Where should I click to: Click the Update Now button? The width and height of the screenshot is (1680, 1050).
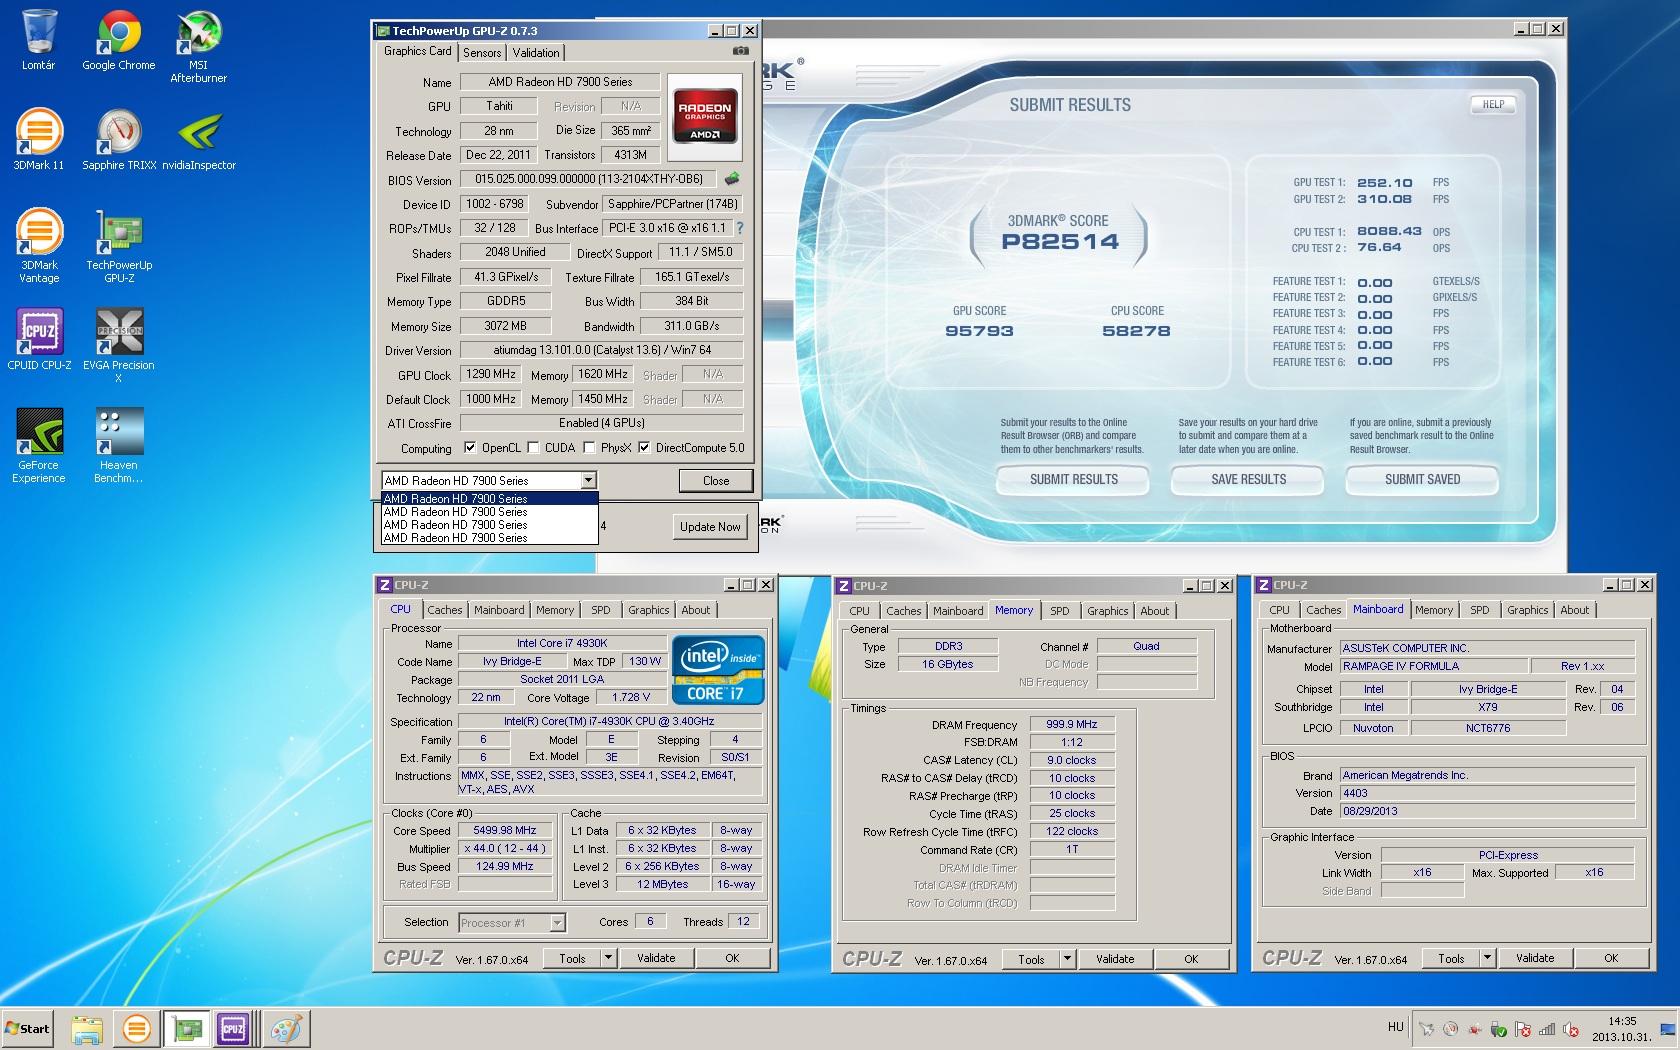pyautogui.click(x=710, y=527)
